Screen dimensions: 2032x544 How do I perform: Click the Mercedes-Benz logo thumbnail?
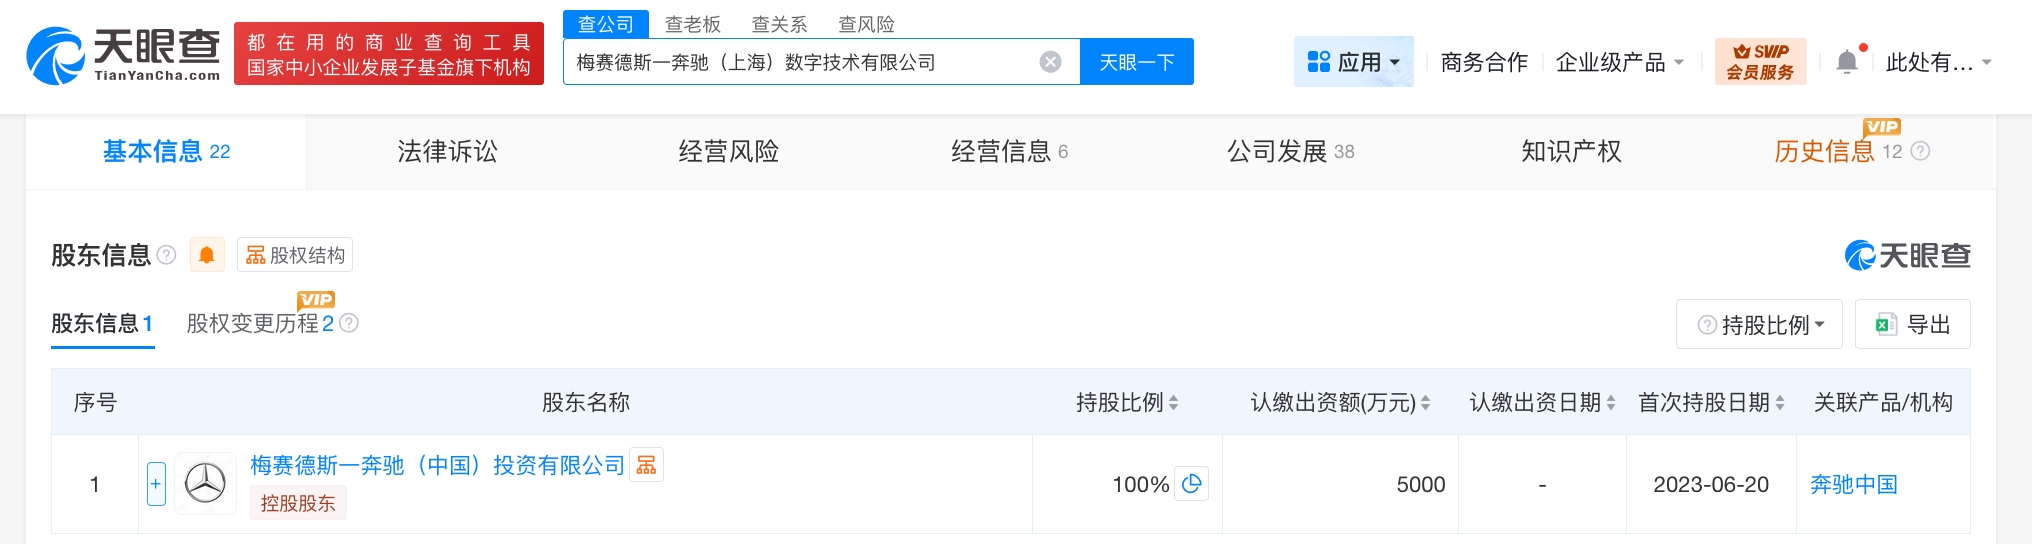205,484
